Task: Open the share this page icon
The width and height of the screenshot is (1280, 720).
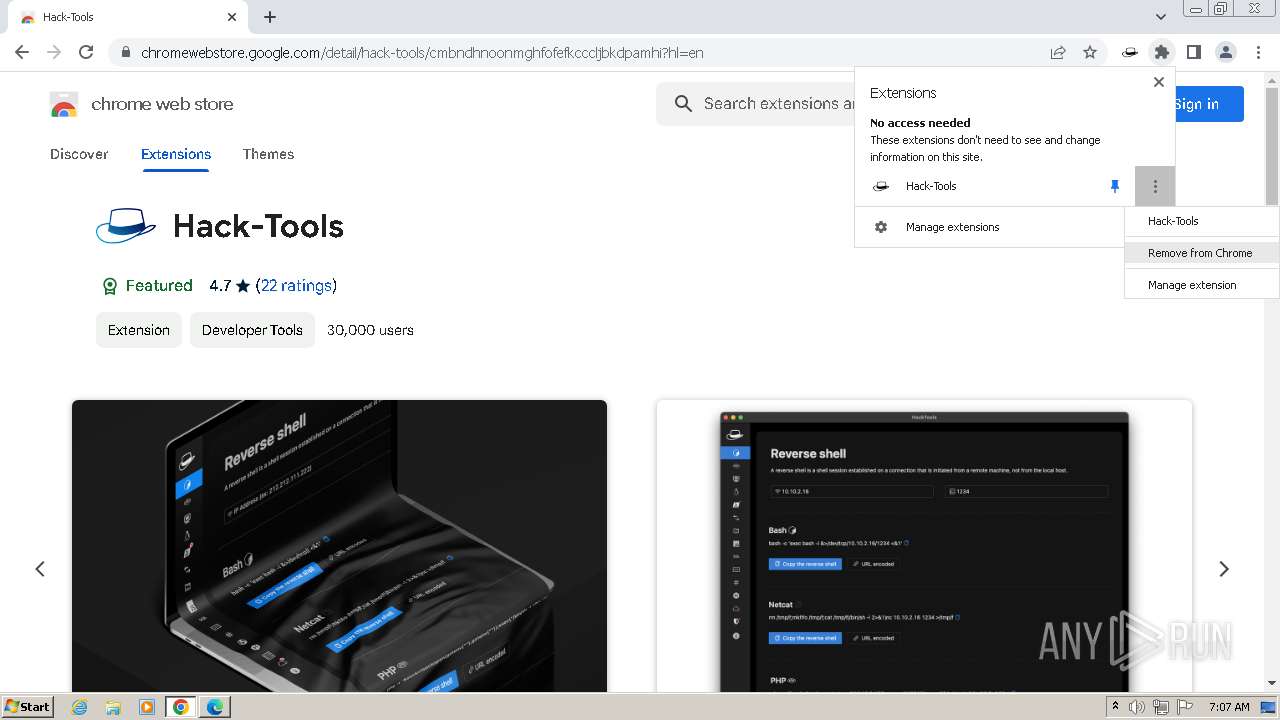Action: pyautogui.click(x=1058, y=52)
